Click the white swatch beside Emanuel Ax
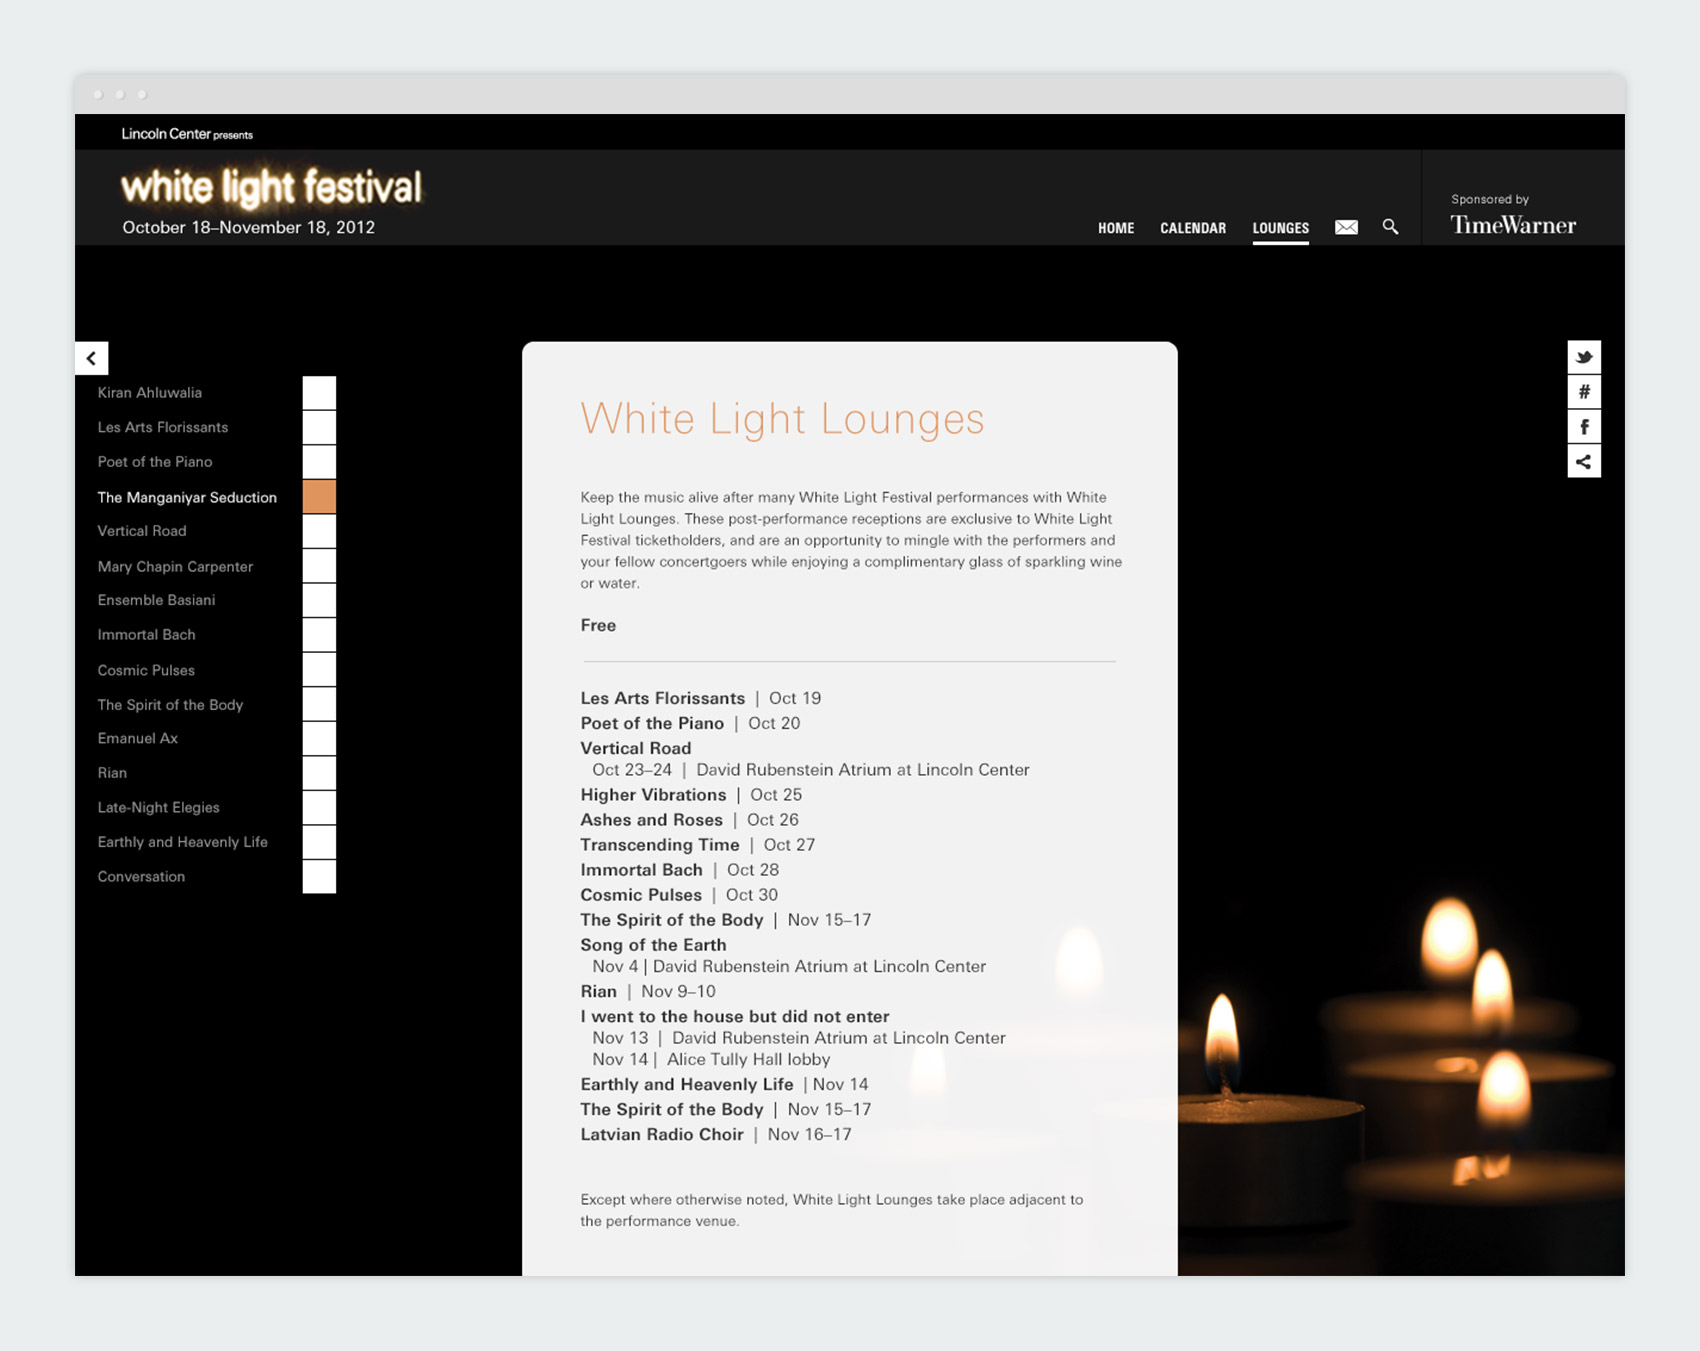This screenshot has height=1351, width=1700. [x=319, y=738]
